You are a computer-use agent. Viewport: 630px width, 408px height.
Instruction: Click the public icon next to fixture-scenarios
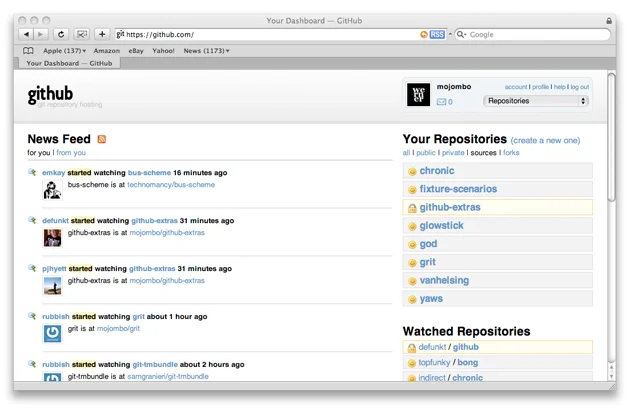[412, 190]
